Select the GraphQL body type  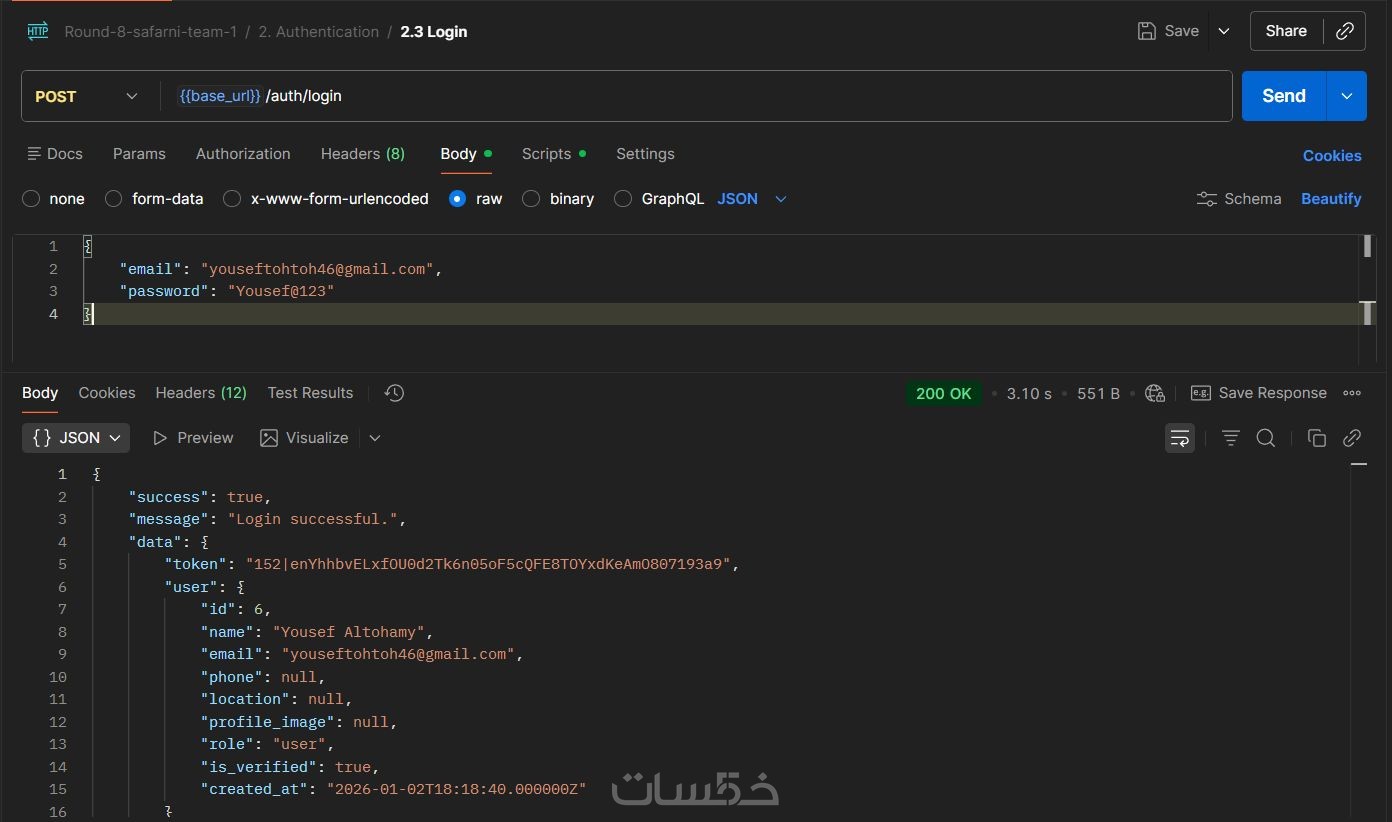pos(623,199)
